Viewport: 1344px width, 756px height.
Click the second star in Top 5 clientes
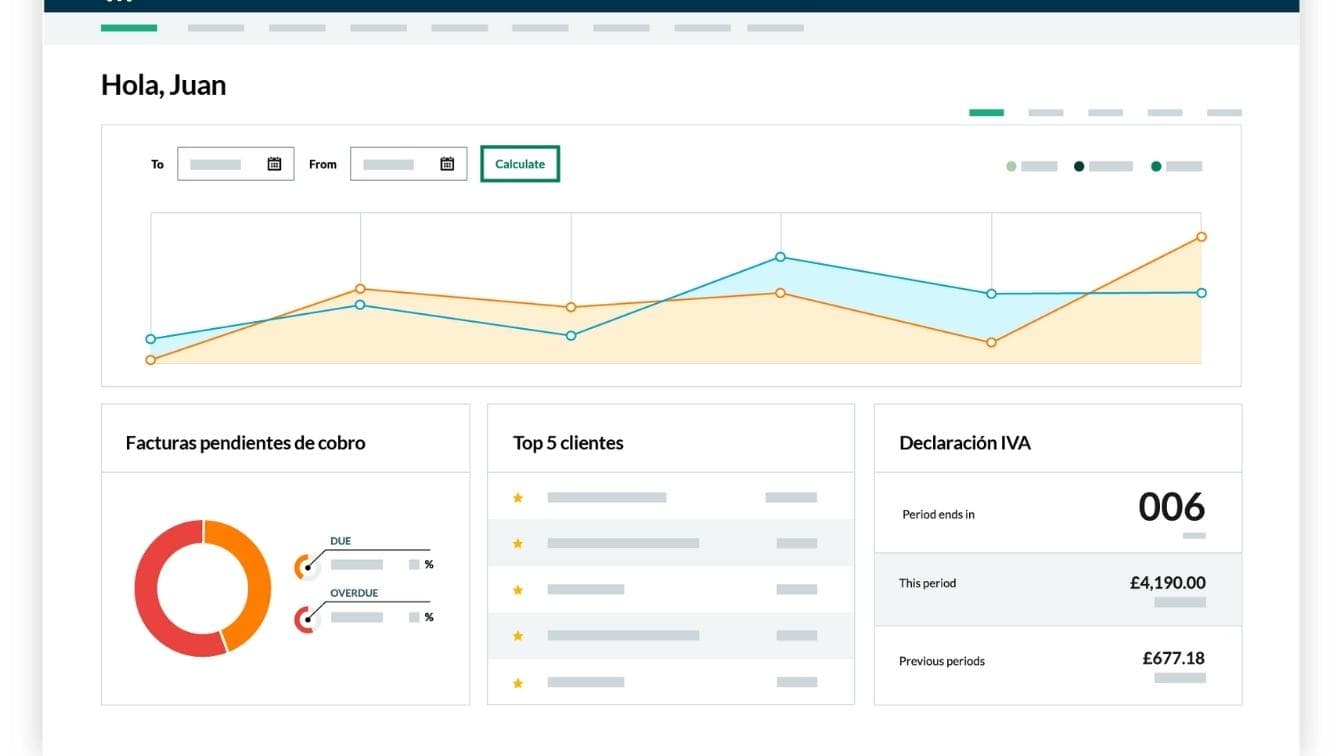tap(518, 543)
